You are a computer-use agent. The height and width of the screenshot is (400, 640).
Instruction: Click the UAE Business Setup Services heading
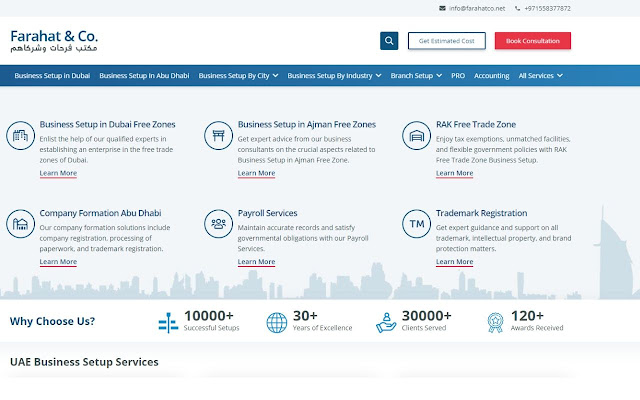pos(84,362)
